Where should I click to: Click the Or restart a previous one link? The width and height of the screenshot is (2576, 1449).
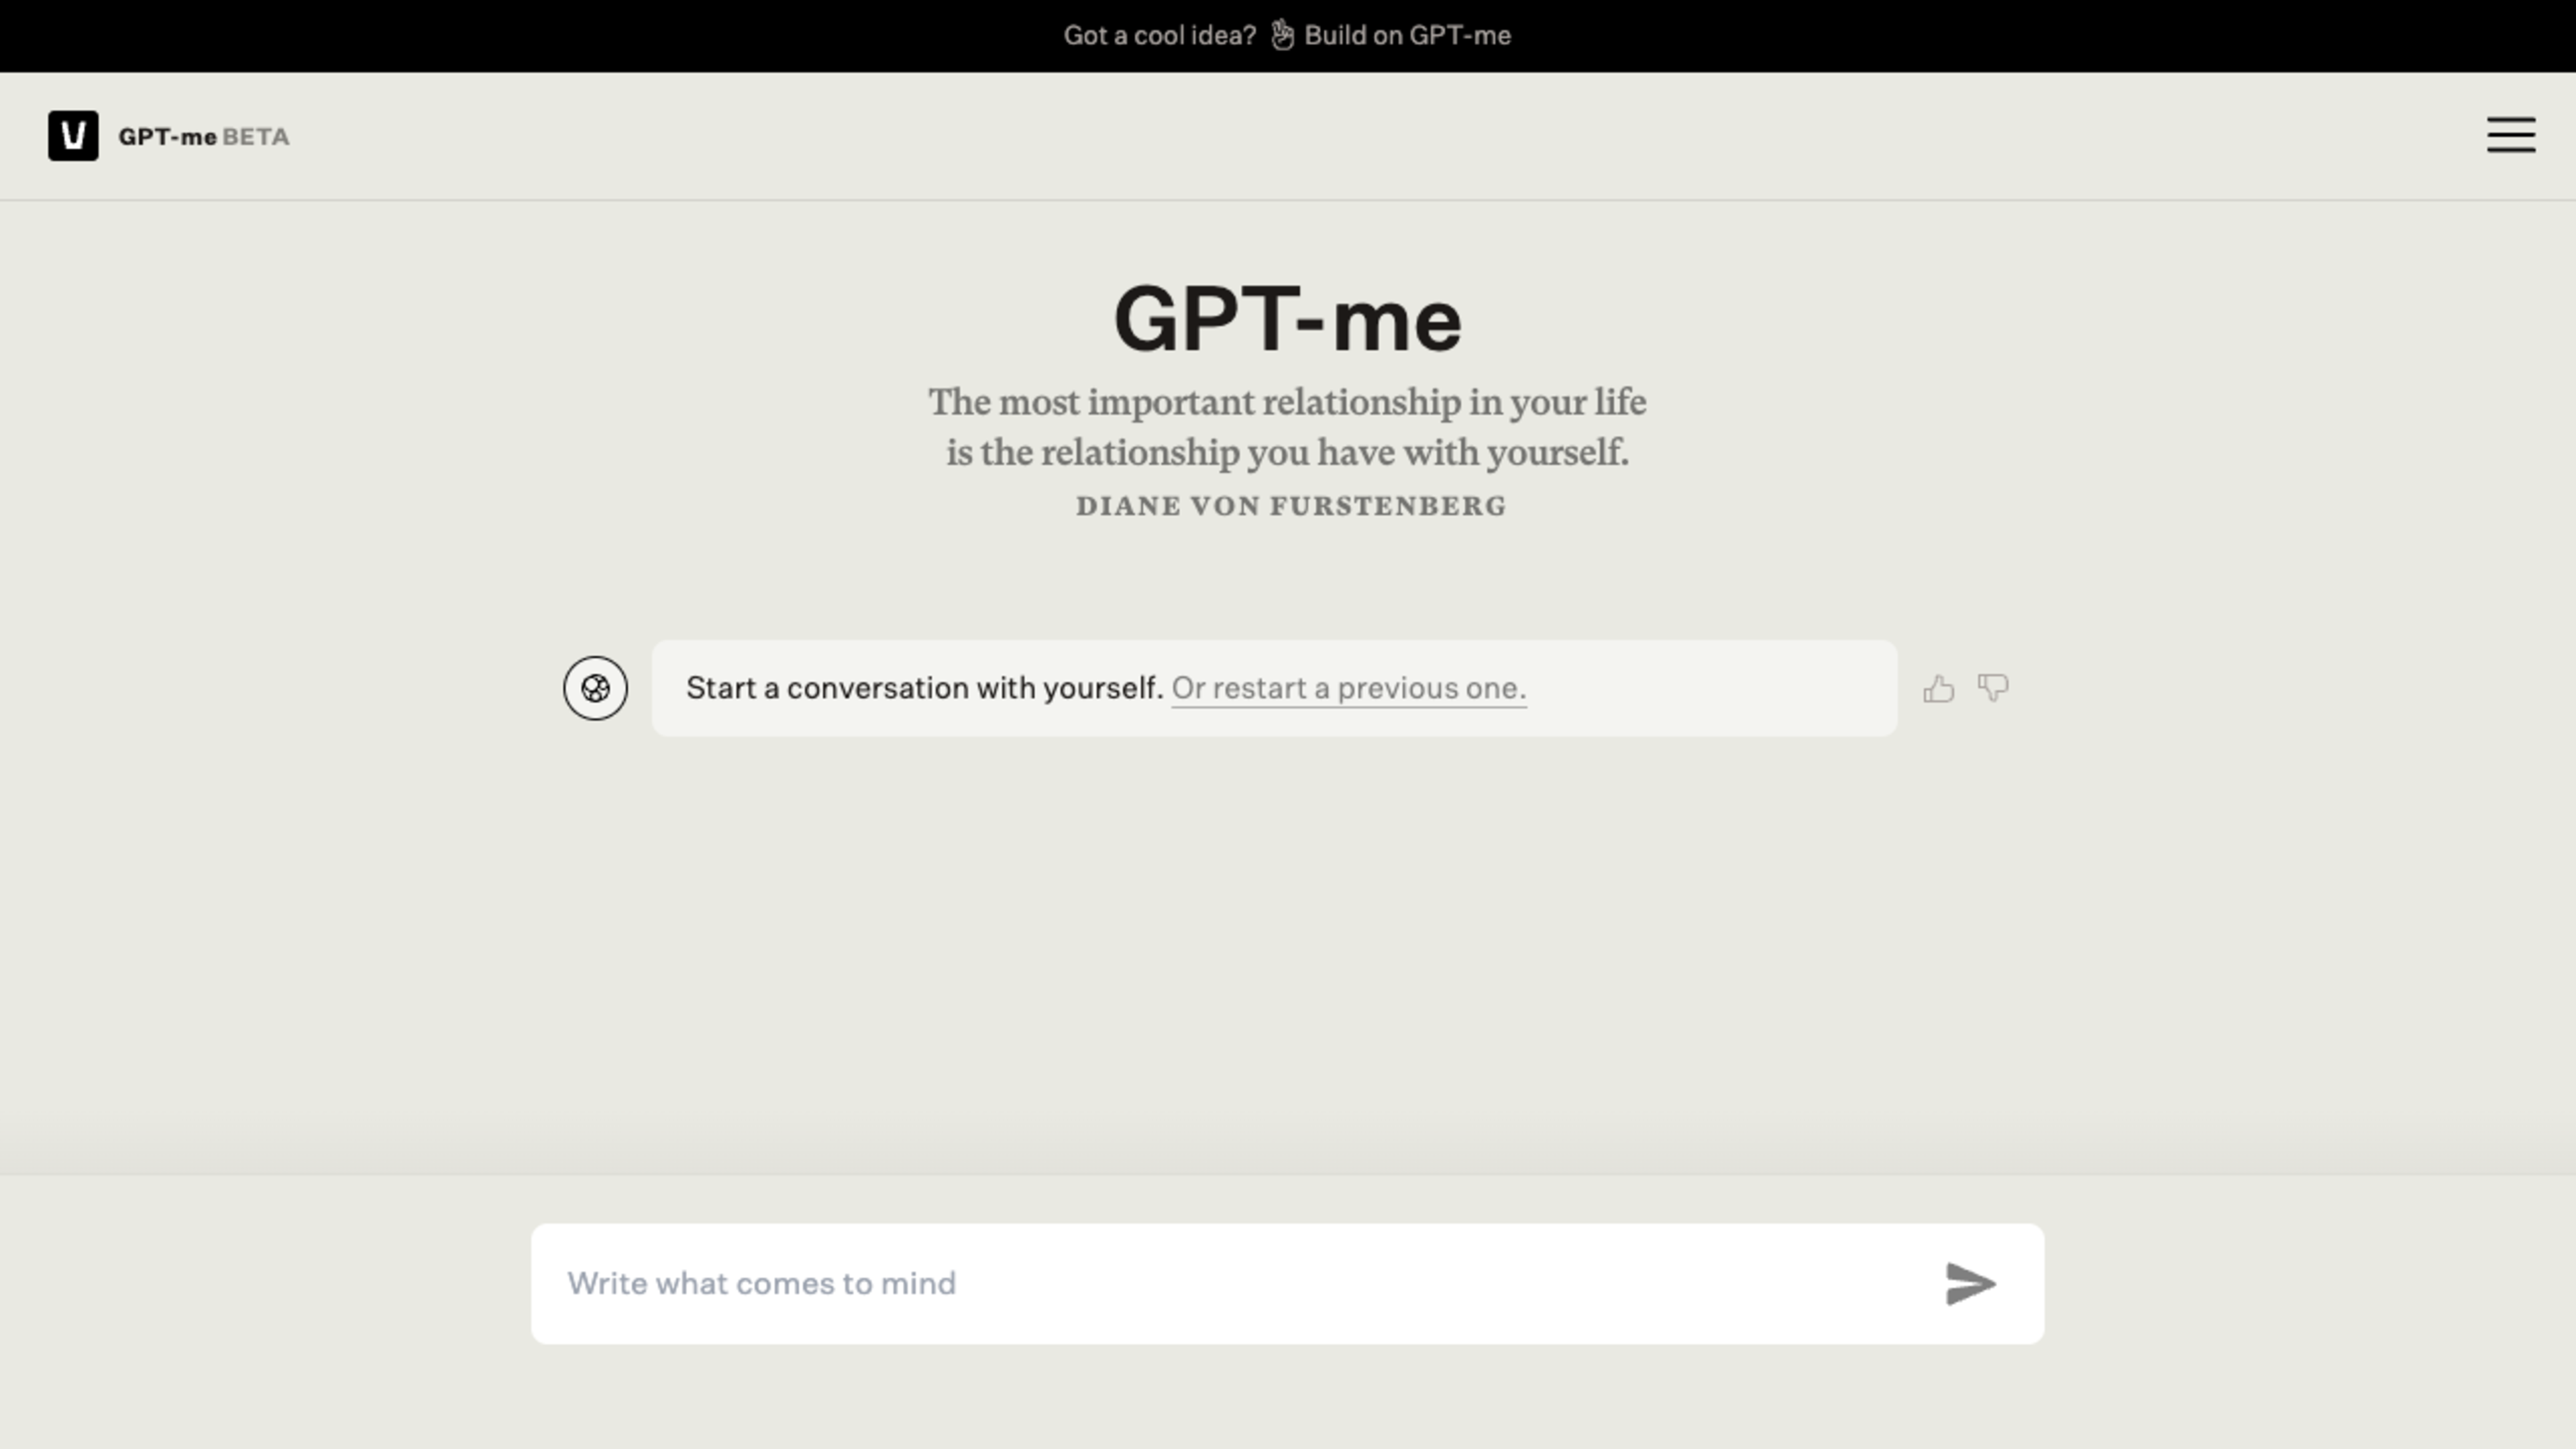pos(1349,688)
